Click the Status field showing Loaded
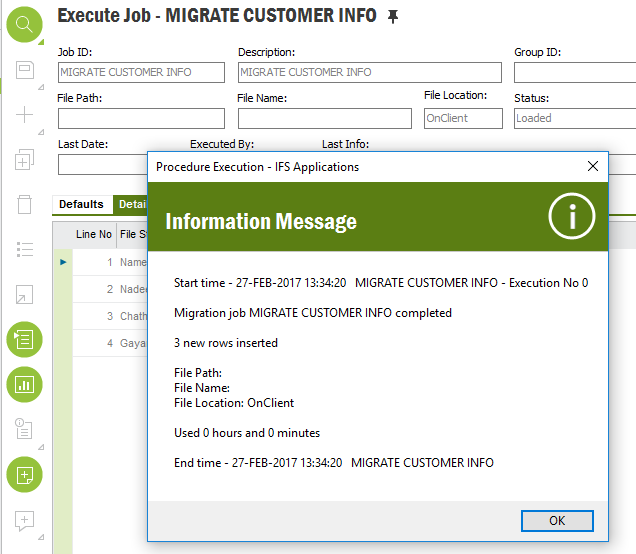 click(x=575, y=118)
